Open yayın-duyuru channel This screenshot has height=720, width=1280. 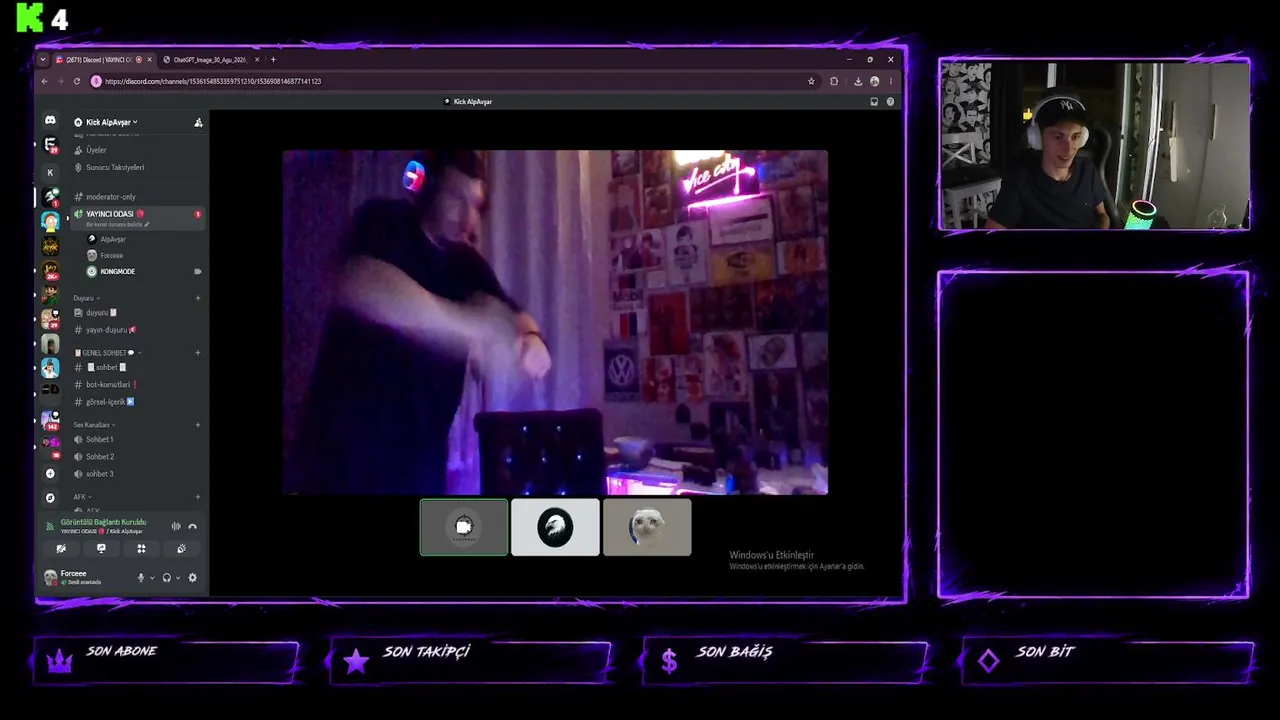(107, 330)
